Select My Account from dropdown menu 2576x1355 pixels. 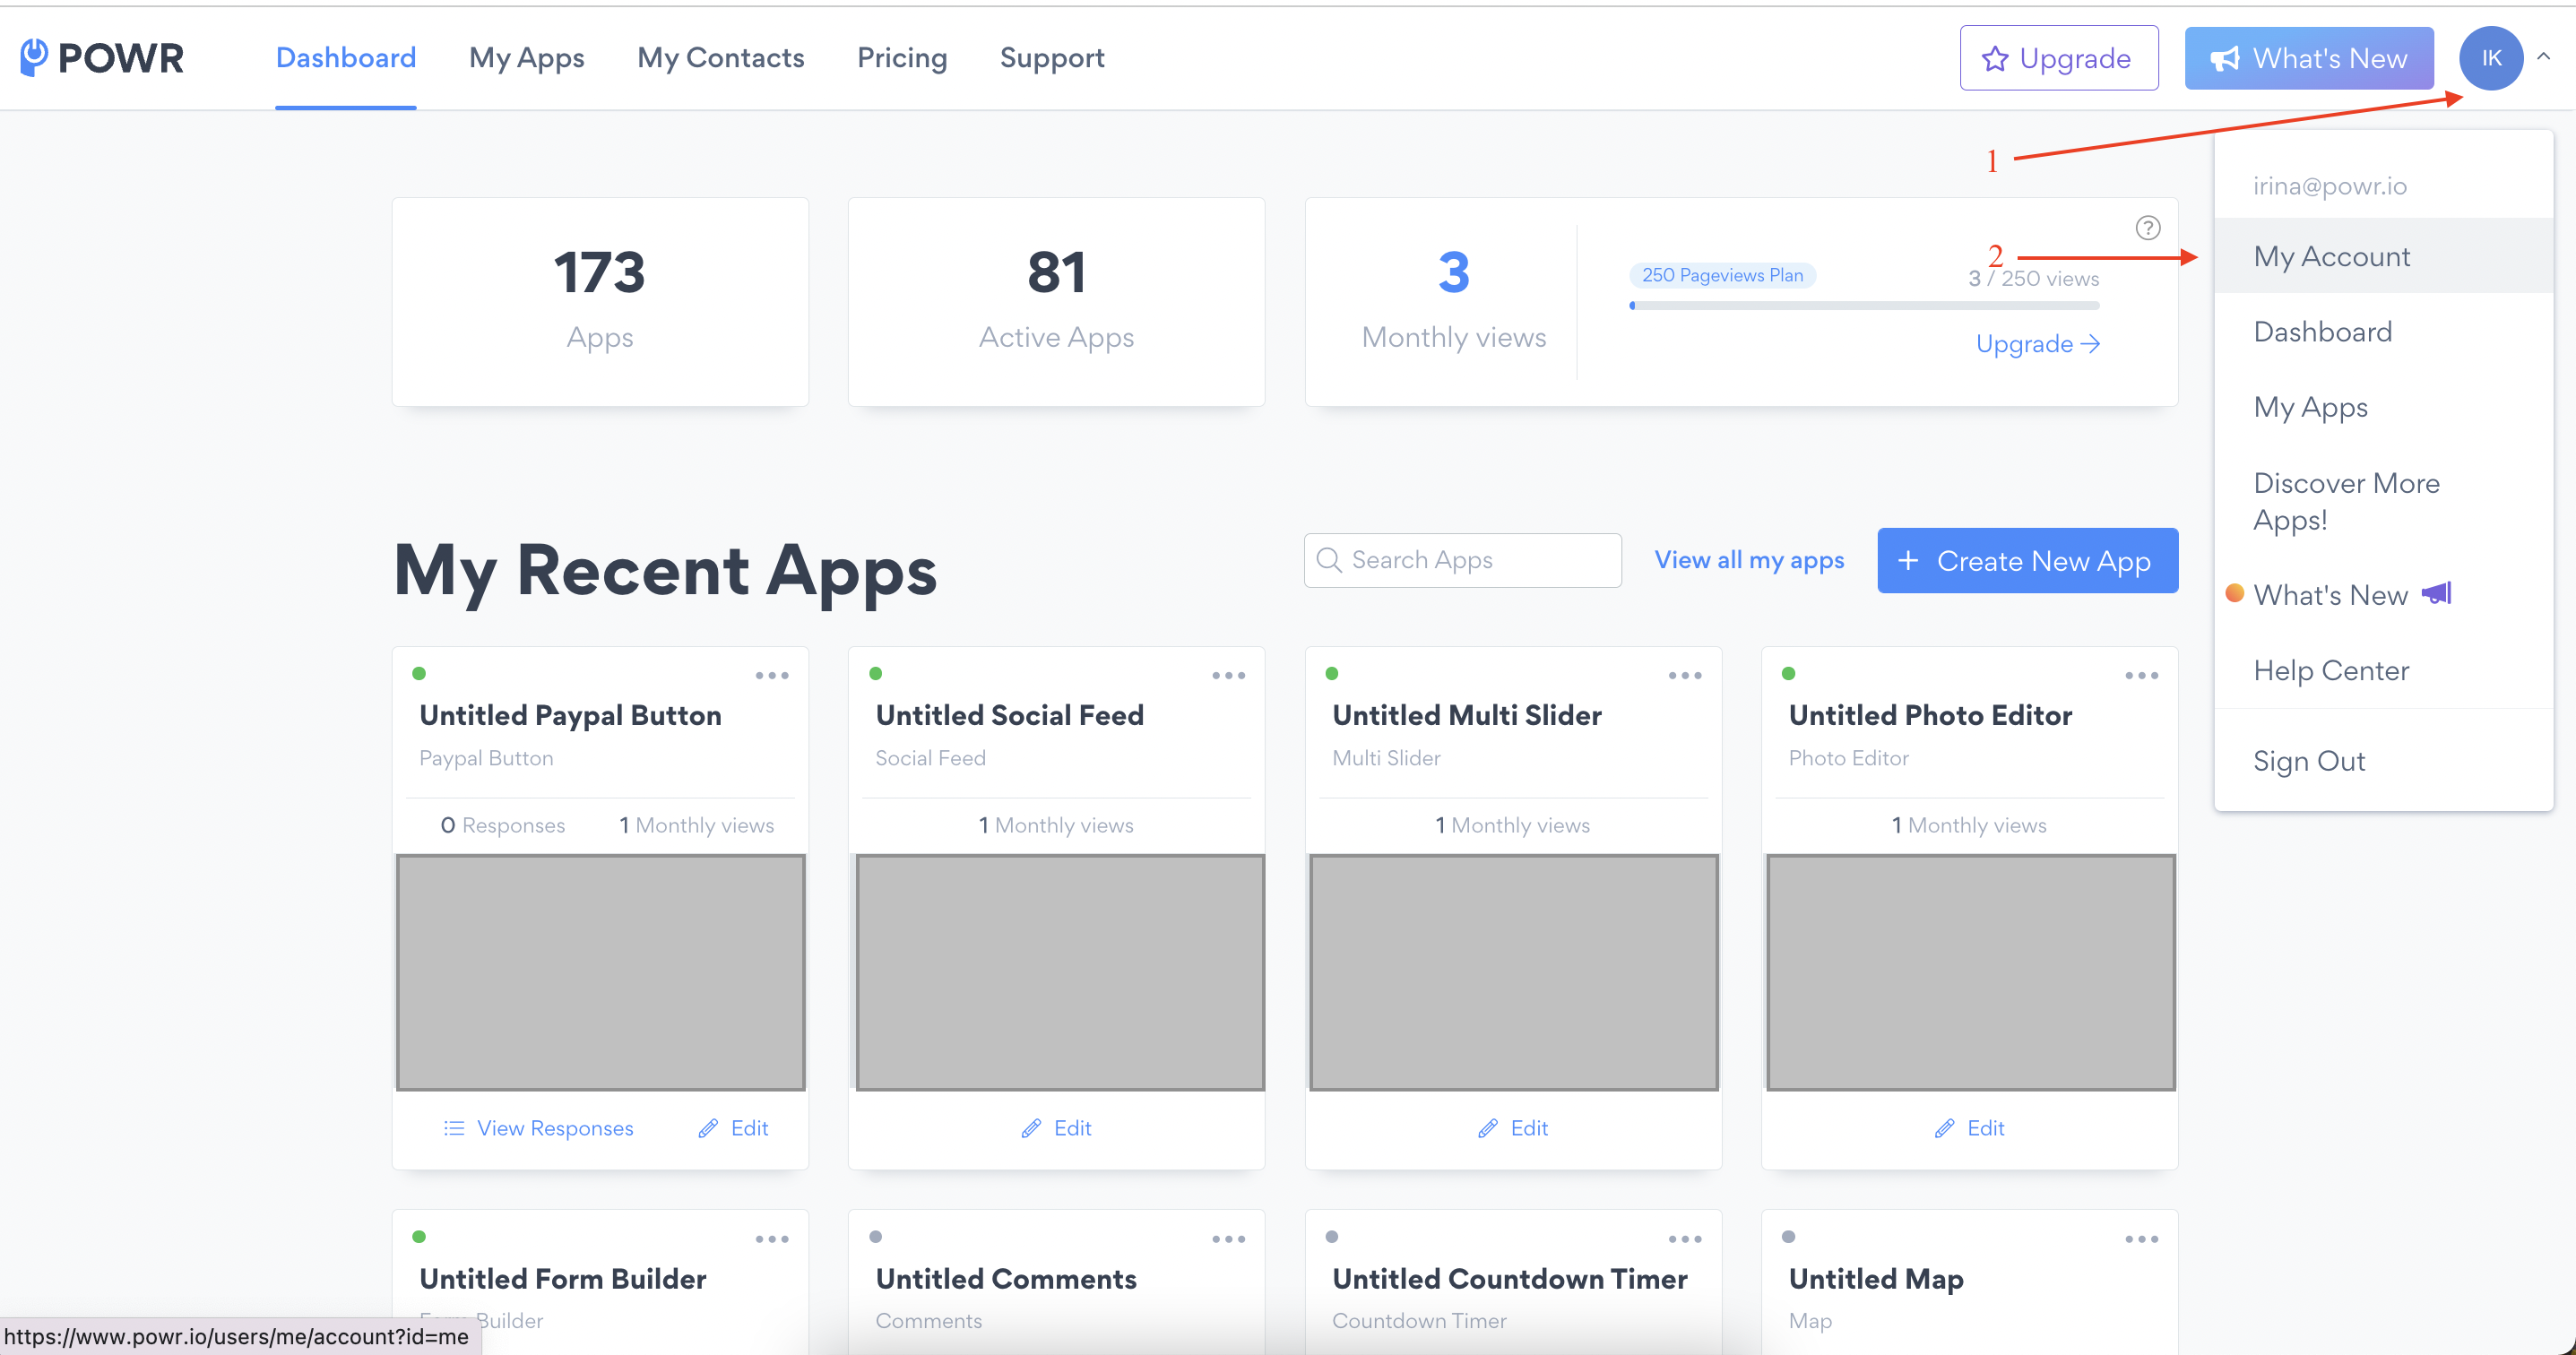click(x=2383, y=256)
